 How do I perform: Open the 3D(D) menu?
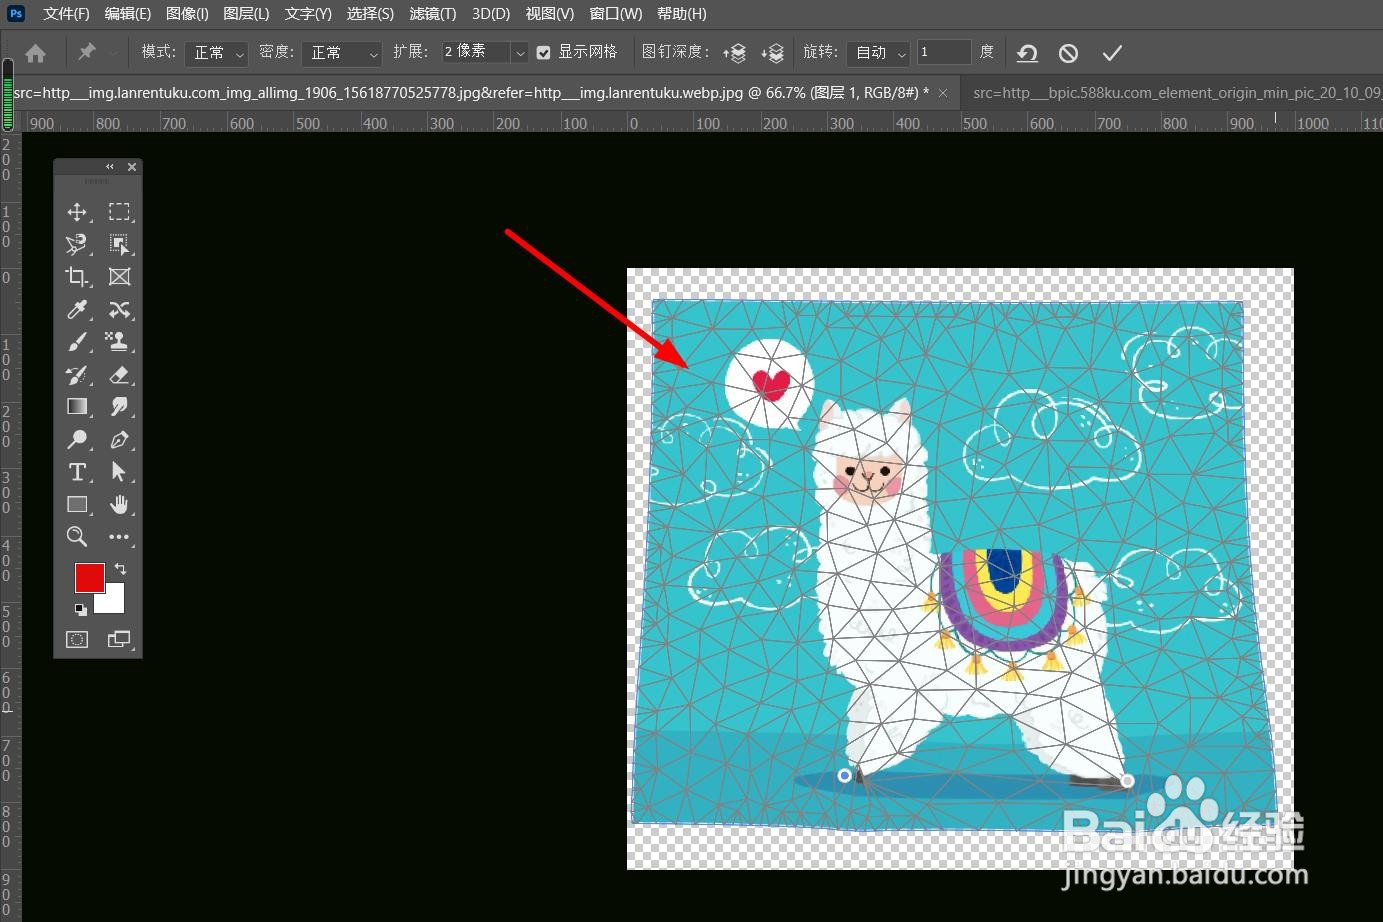(491, 13)
